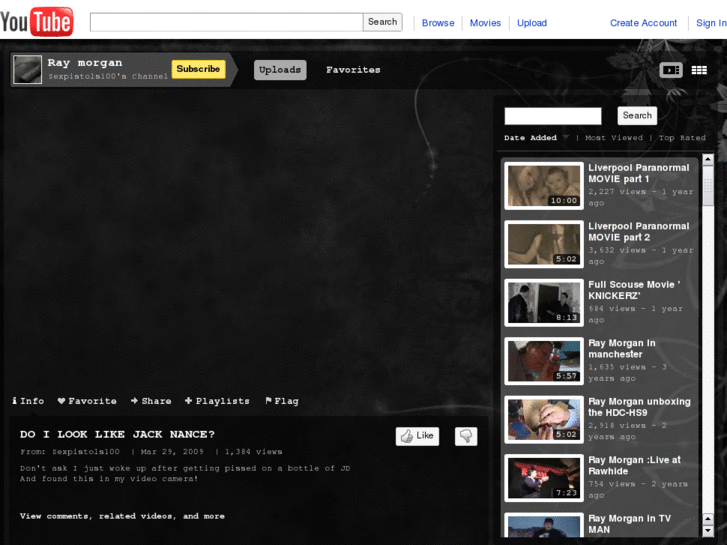Open Ray Morgan unboxing HDC-HS9 thumbnail

pyautogui.click(x=544, y=420)
